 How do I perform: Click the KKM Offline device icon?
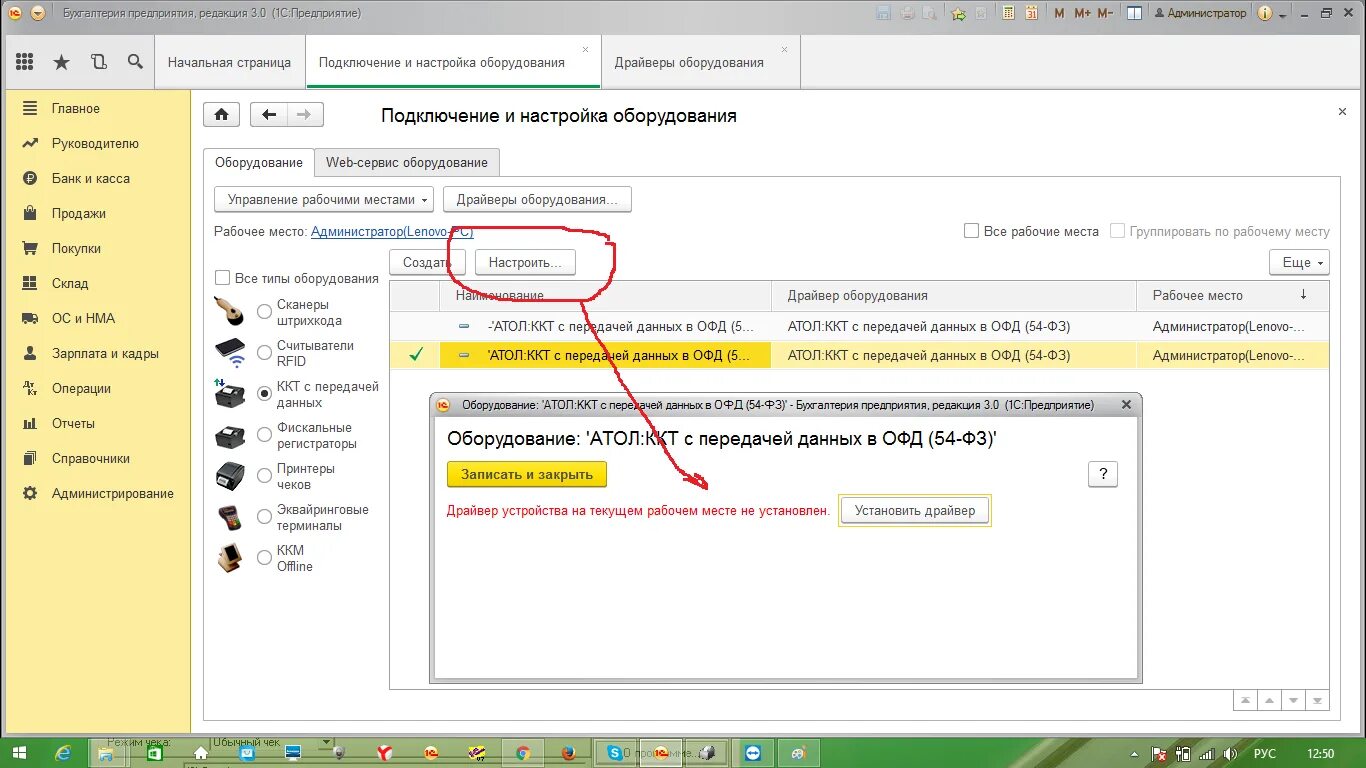(x=230, y=557)
